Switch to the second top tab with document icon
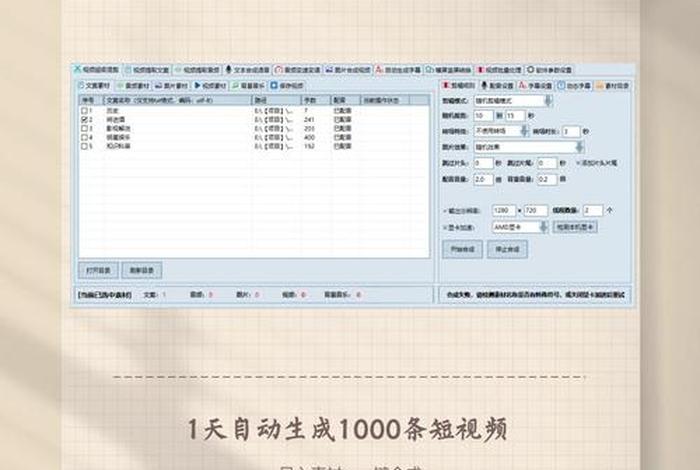 (147, 70)
